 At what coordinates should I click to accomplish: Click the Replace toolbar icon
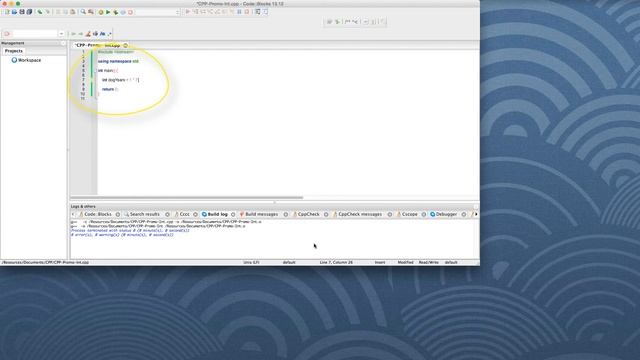[x=91, y=12]
